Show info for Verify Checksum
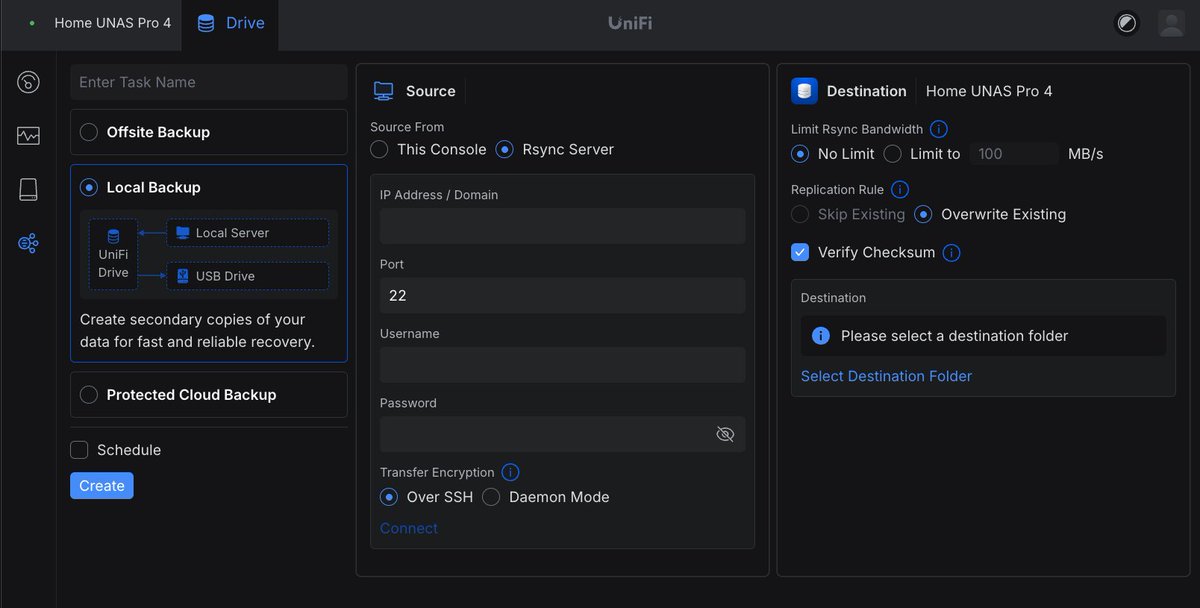 (951, 252)
